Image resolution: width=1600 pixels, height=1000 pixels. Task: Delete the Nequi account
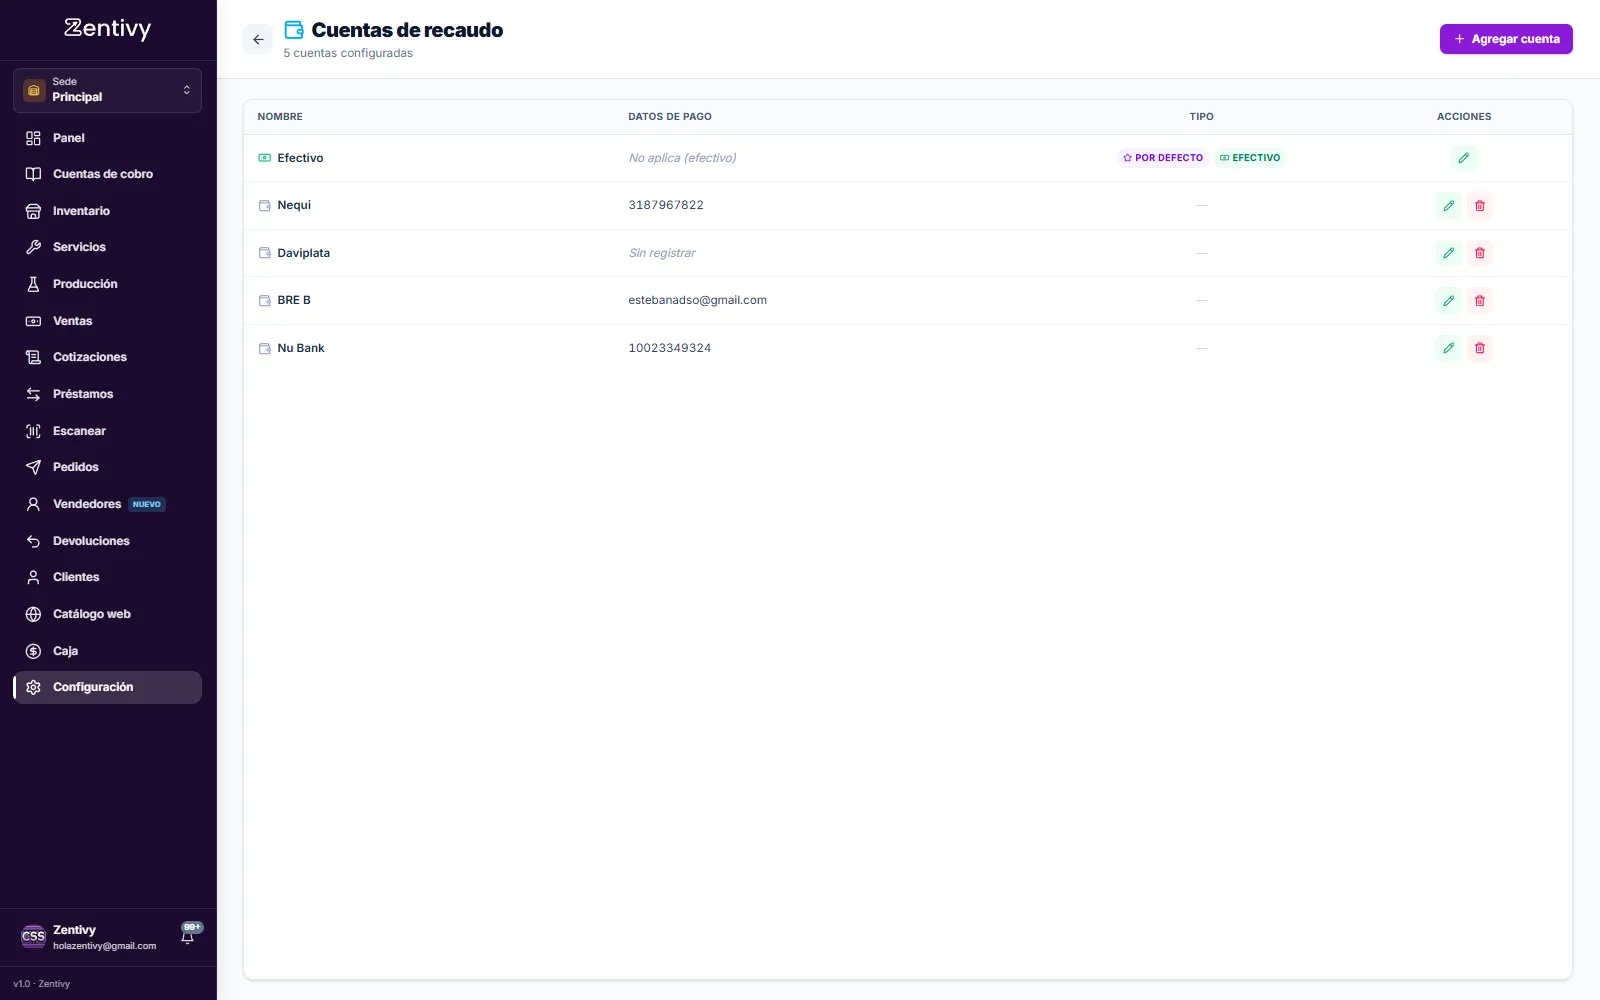click(x=1480, y=206)
